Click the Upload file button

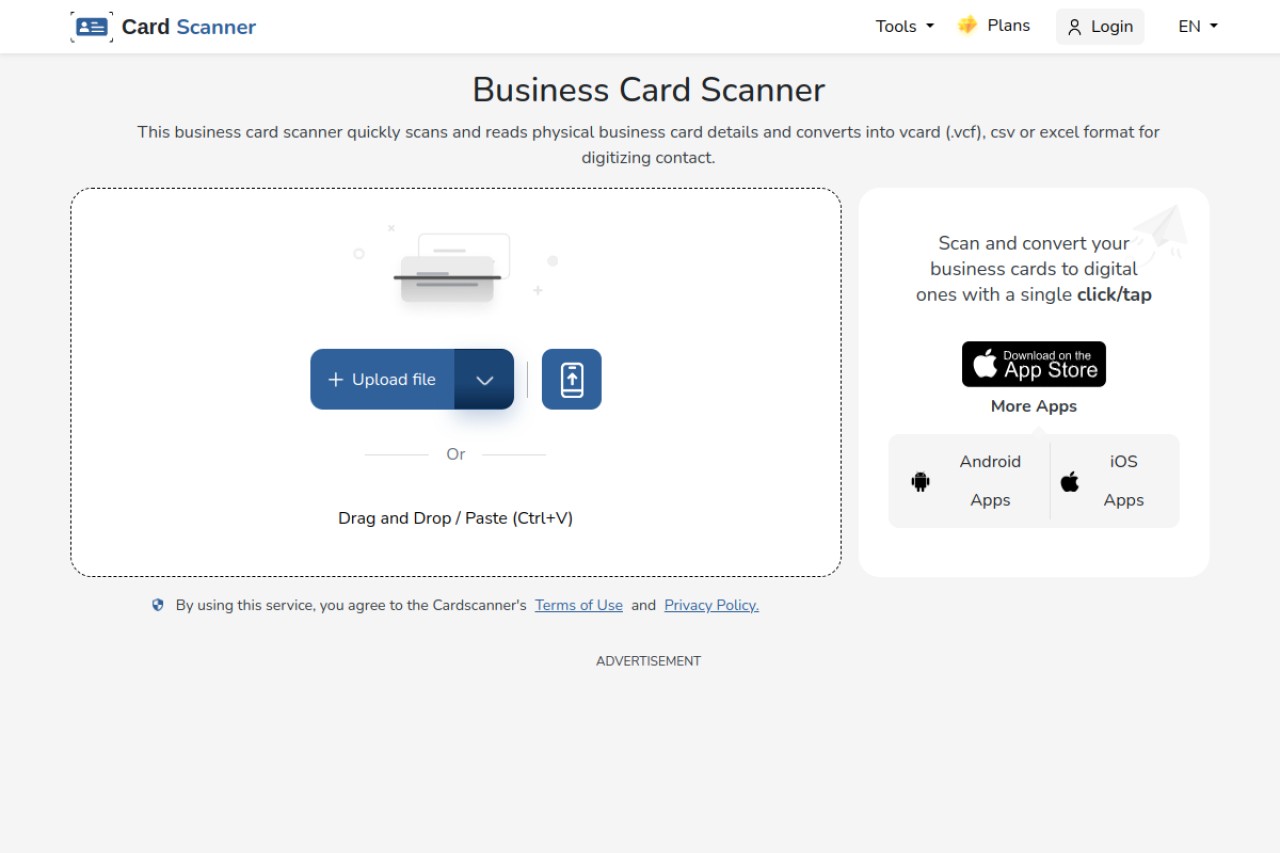coord(382,379)
